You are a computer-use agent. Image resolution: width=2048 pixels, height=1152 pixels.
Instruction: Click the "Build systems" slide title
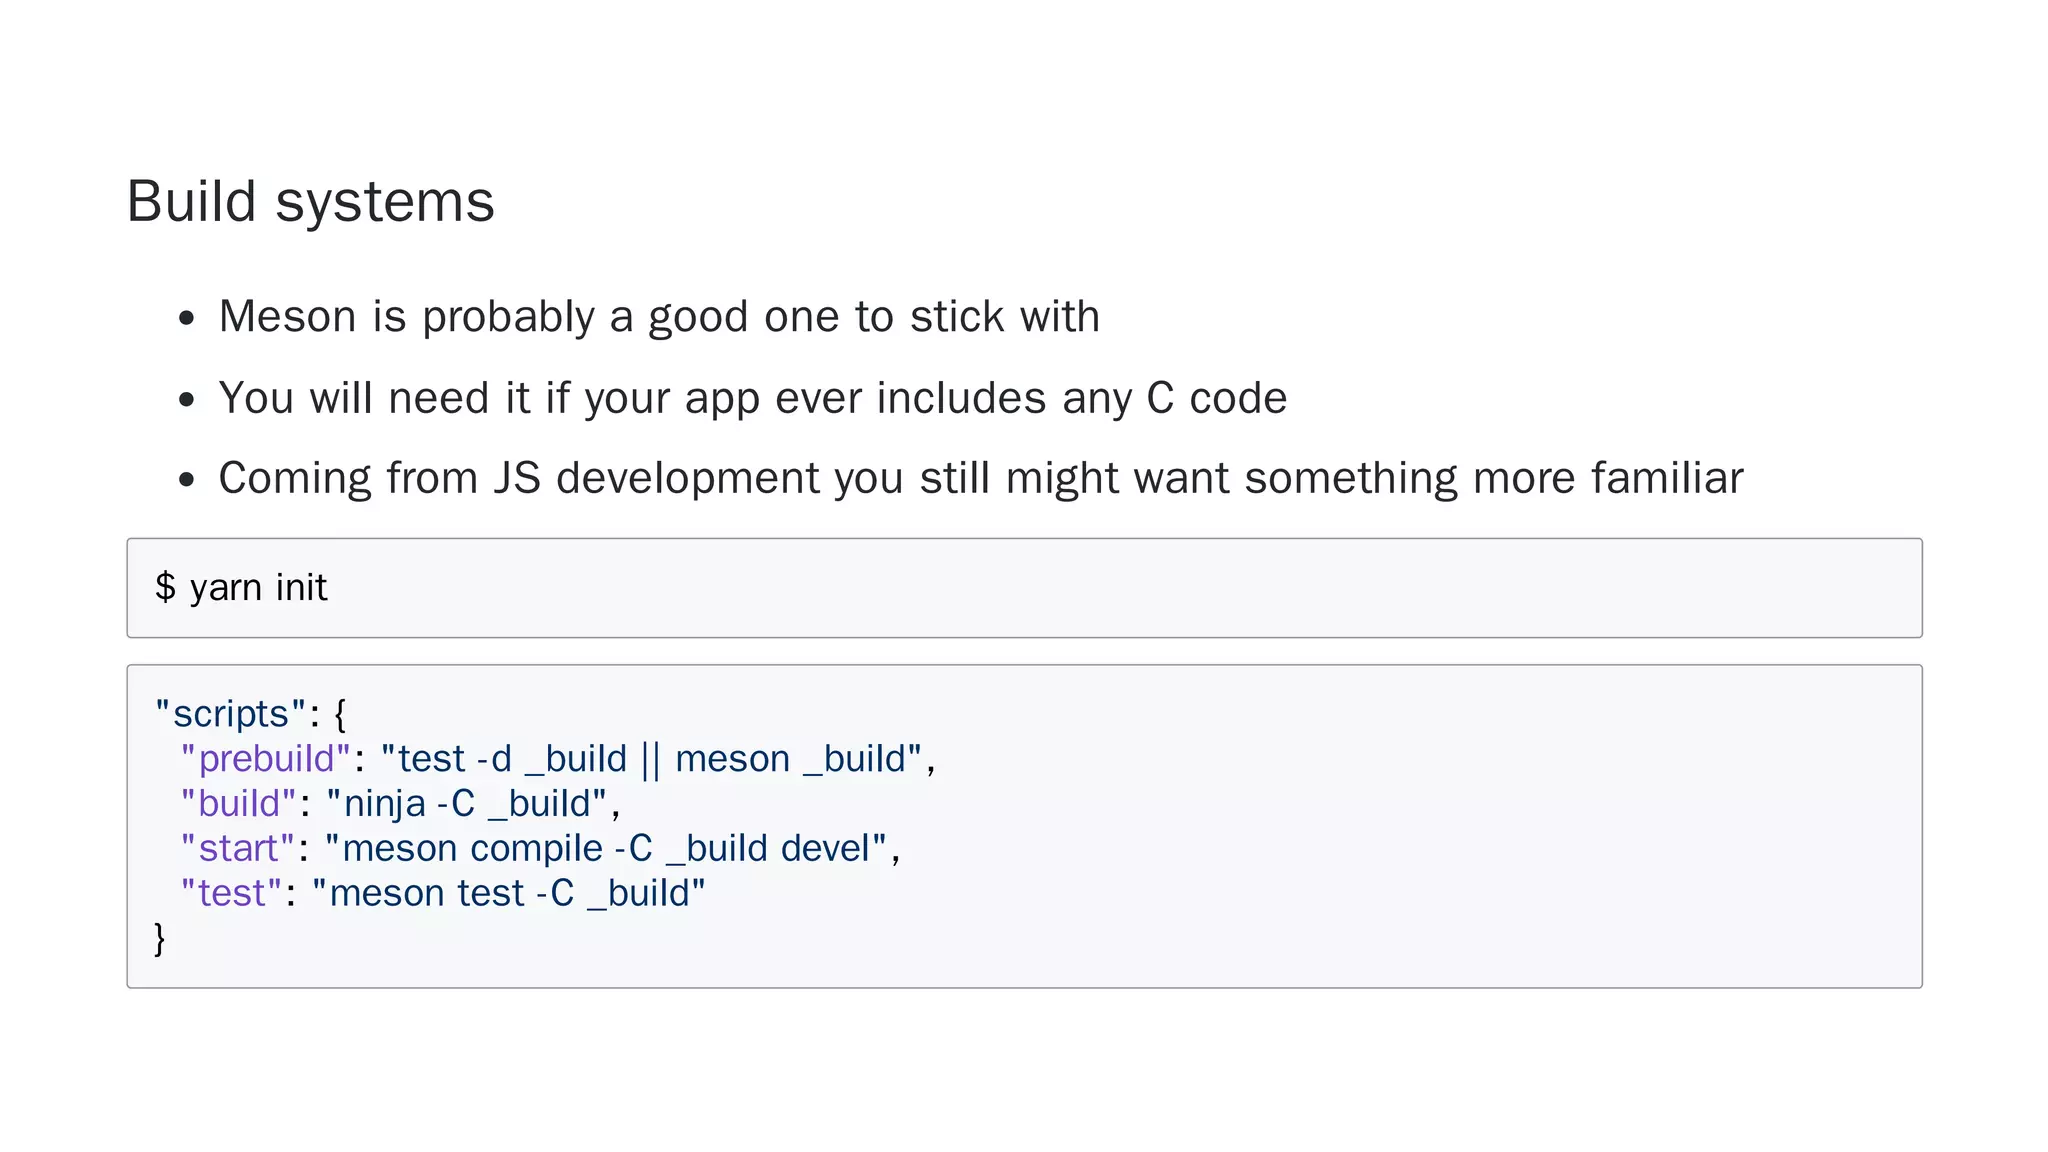click(x=310, y=202)
